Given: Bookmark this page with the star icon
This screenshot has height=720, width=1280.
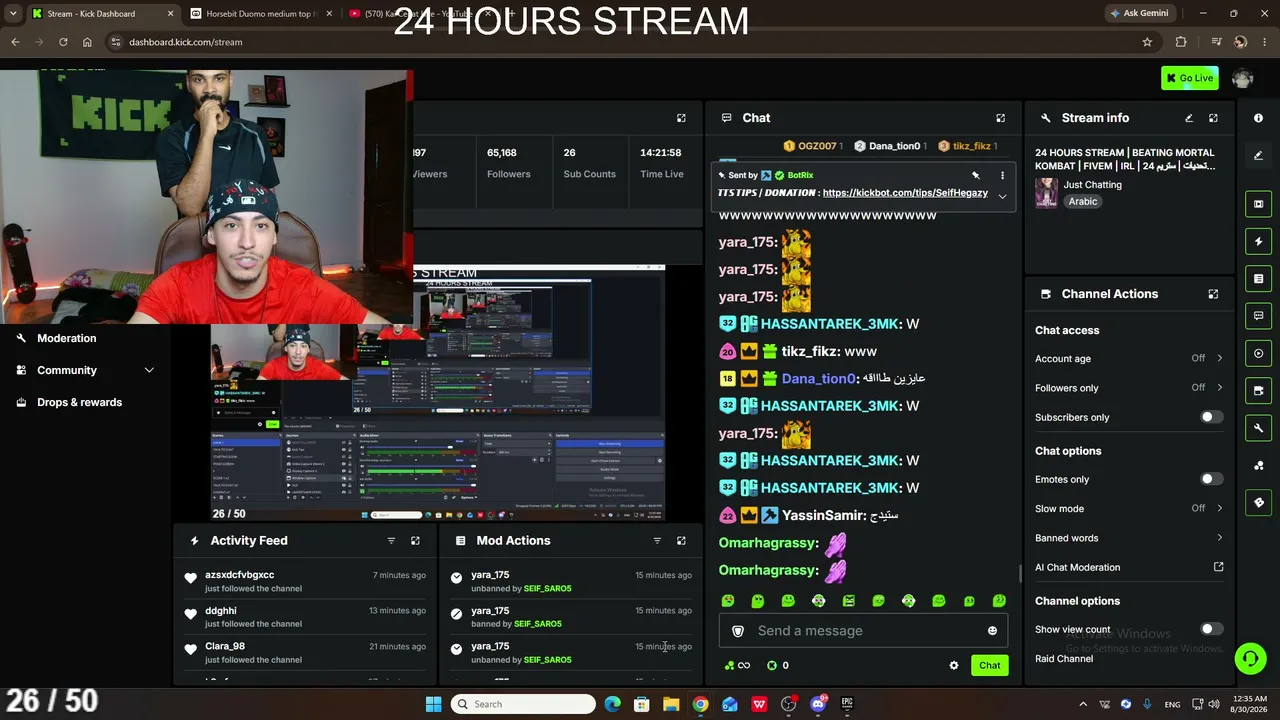Looking at the screenshot, I should point(1147,42).
